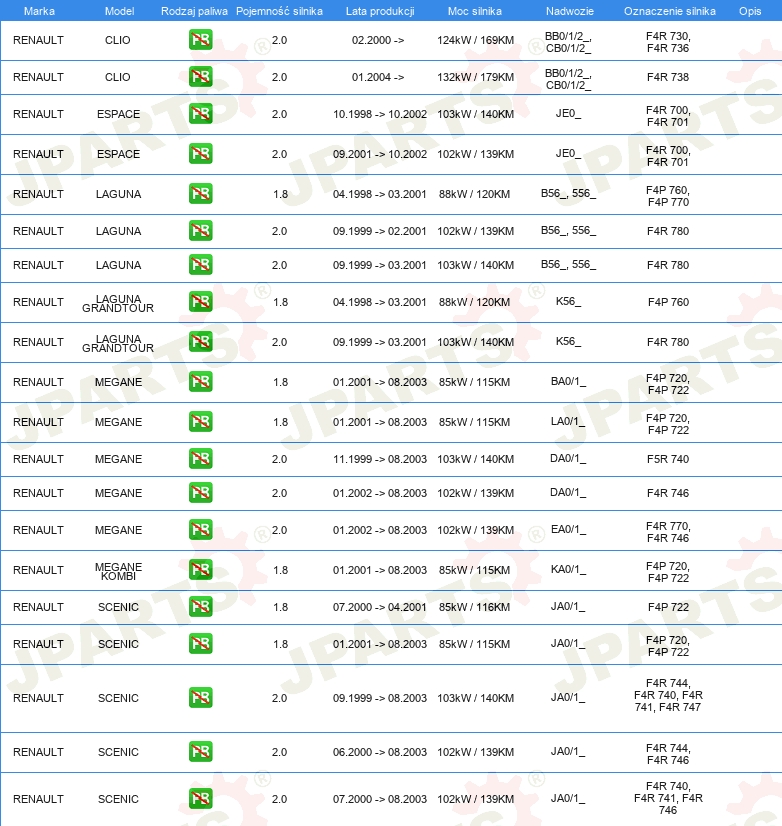
Task: Click the 'LA0/1_' body code cell
Action: [568, 421]
